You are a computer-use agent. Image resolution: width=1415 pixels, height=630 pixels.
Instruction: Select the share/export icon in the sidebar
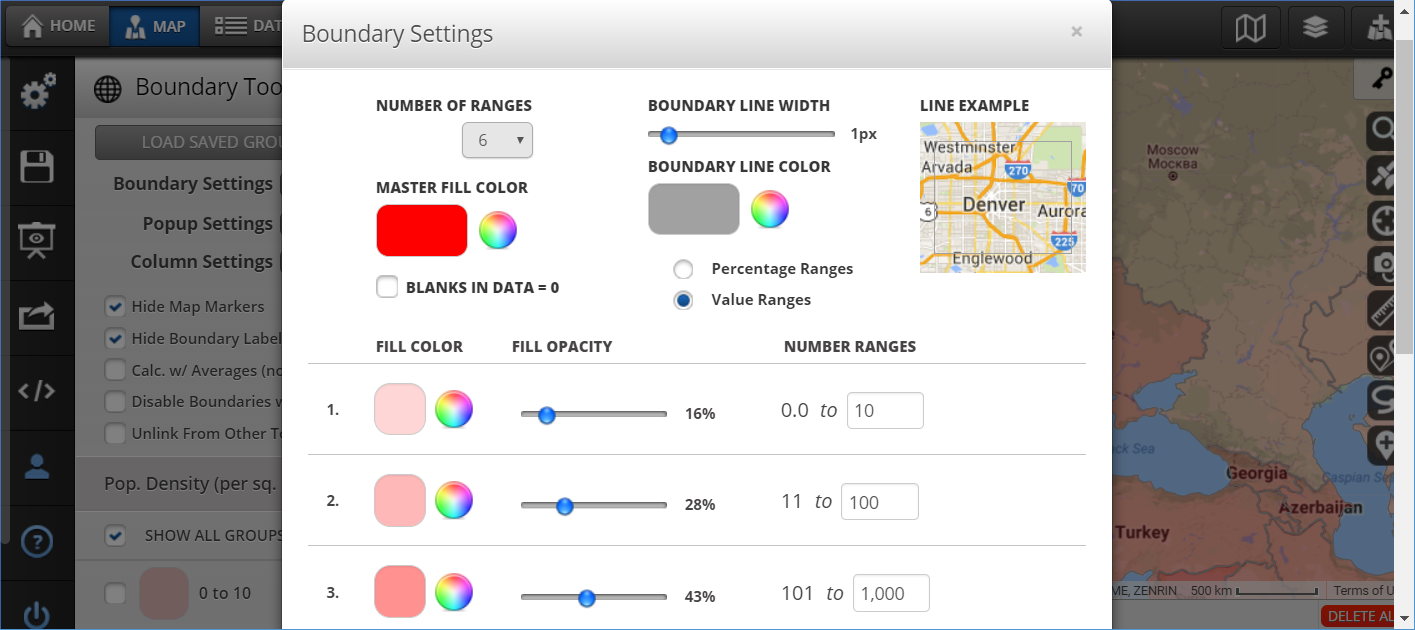tap(37, 315)
